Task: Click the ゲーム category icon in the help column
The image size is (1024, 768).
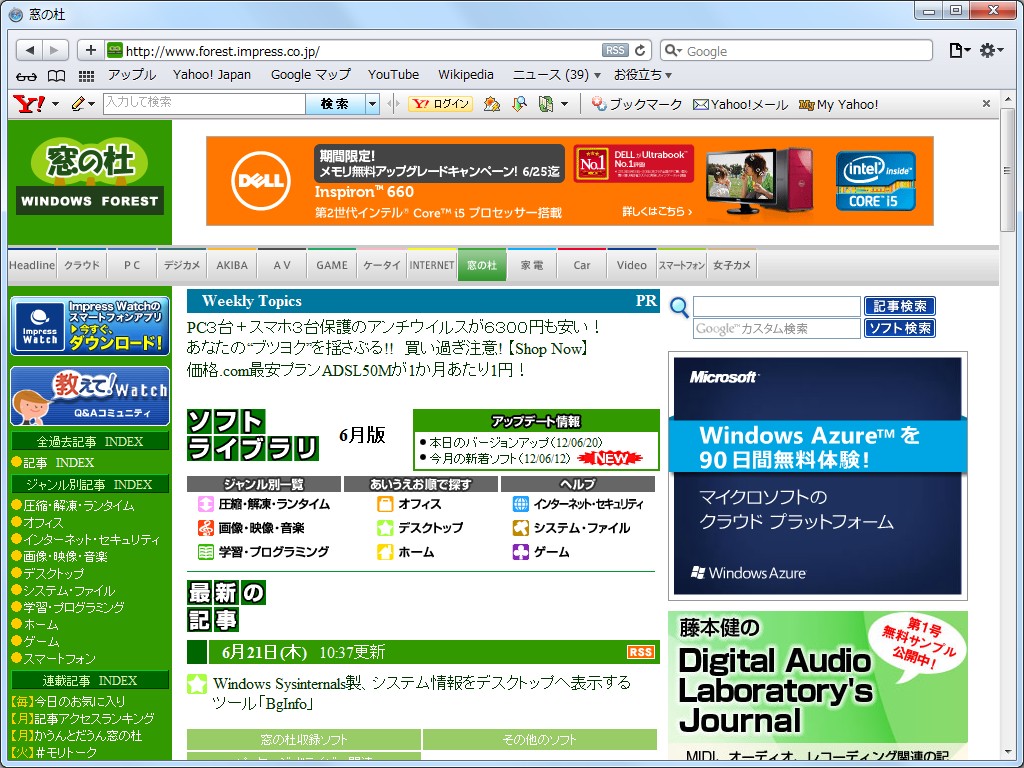Action: pos(520,551)
